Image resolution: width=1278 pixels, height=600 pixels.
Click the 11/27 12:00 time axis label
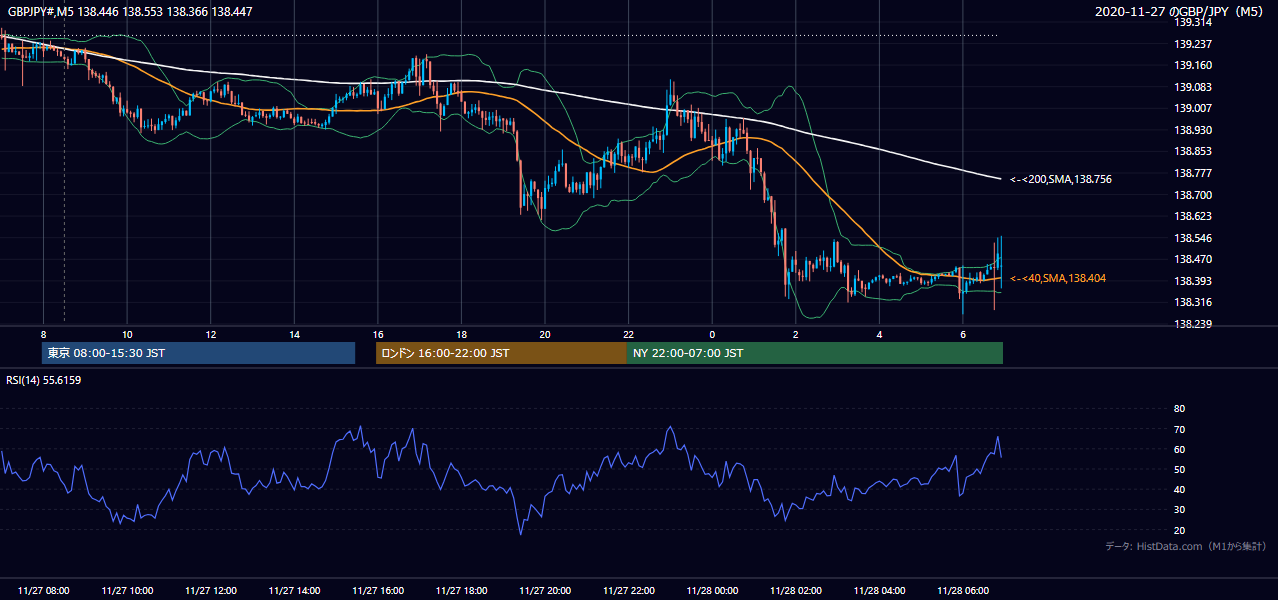(x=211, y=591)
